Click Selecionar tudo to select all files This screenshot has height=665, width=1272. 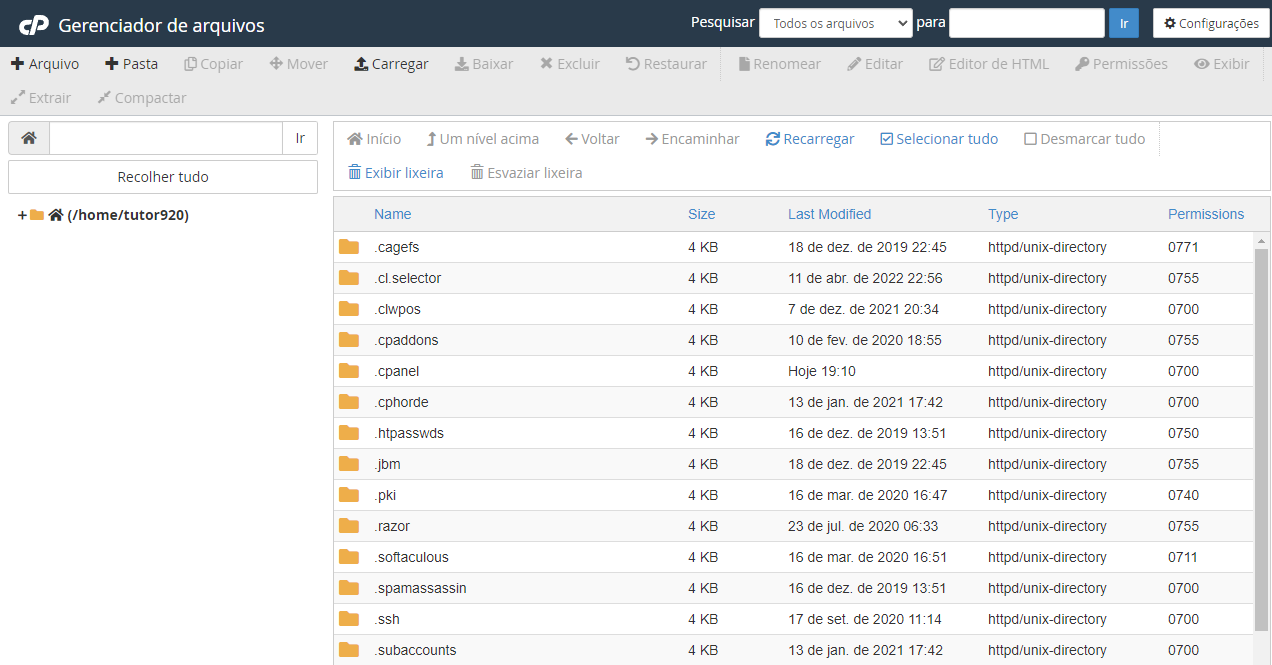click(x=938, y=138)
